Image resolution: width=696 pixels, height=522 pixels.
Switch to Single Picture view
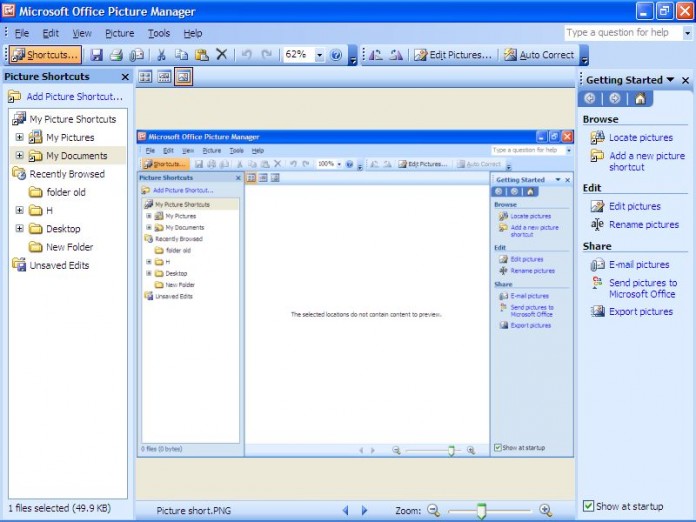point(183,77)
